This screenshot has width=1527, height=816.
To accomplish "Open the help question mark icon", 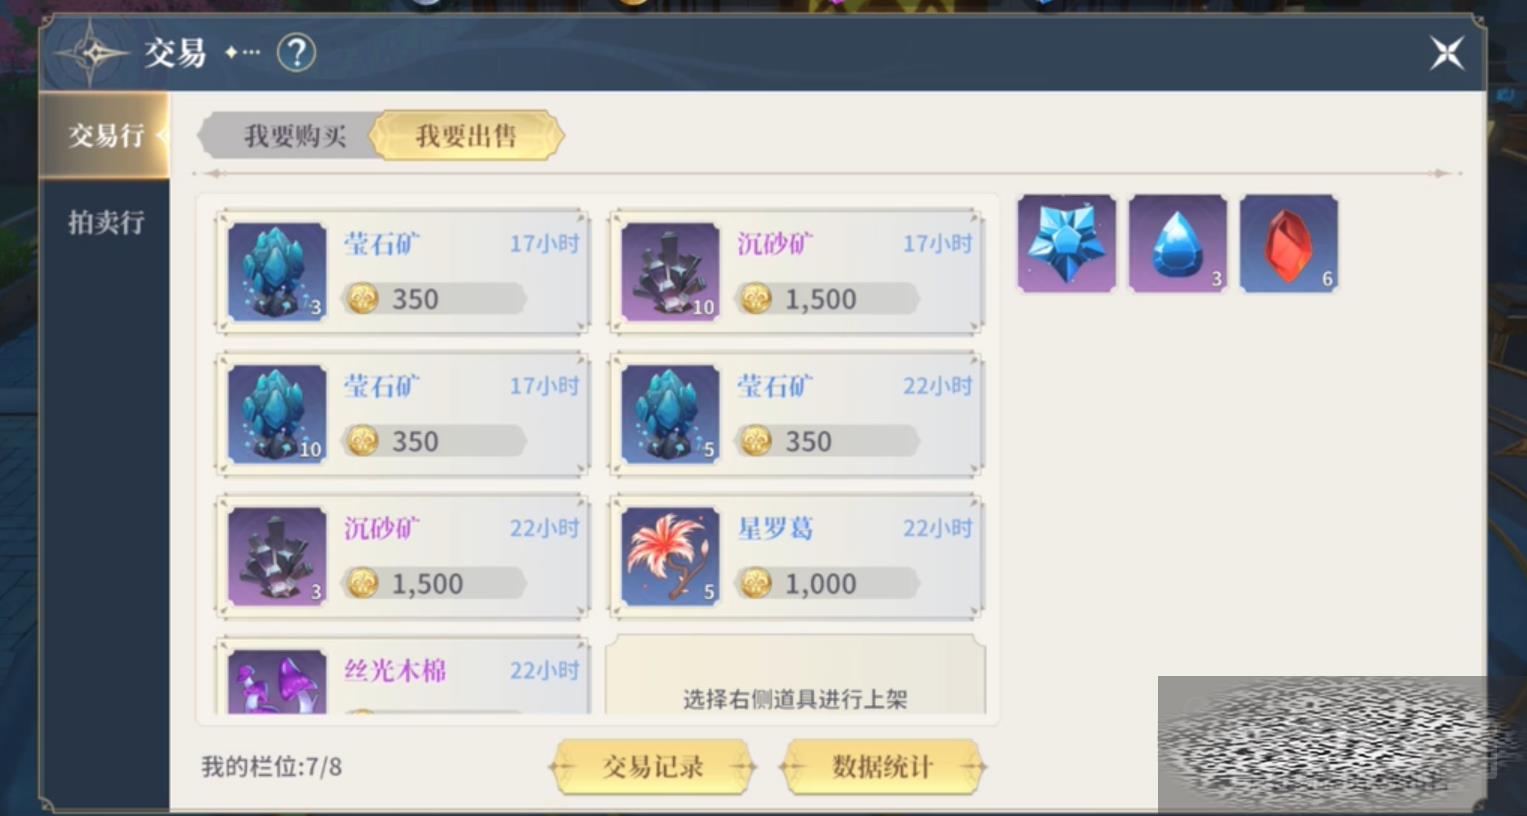I will tap(296, 52).
